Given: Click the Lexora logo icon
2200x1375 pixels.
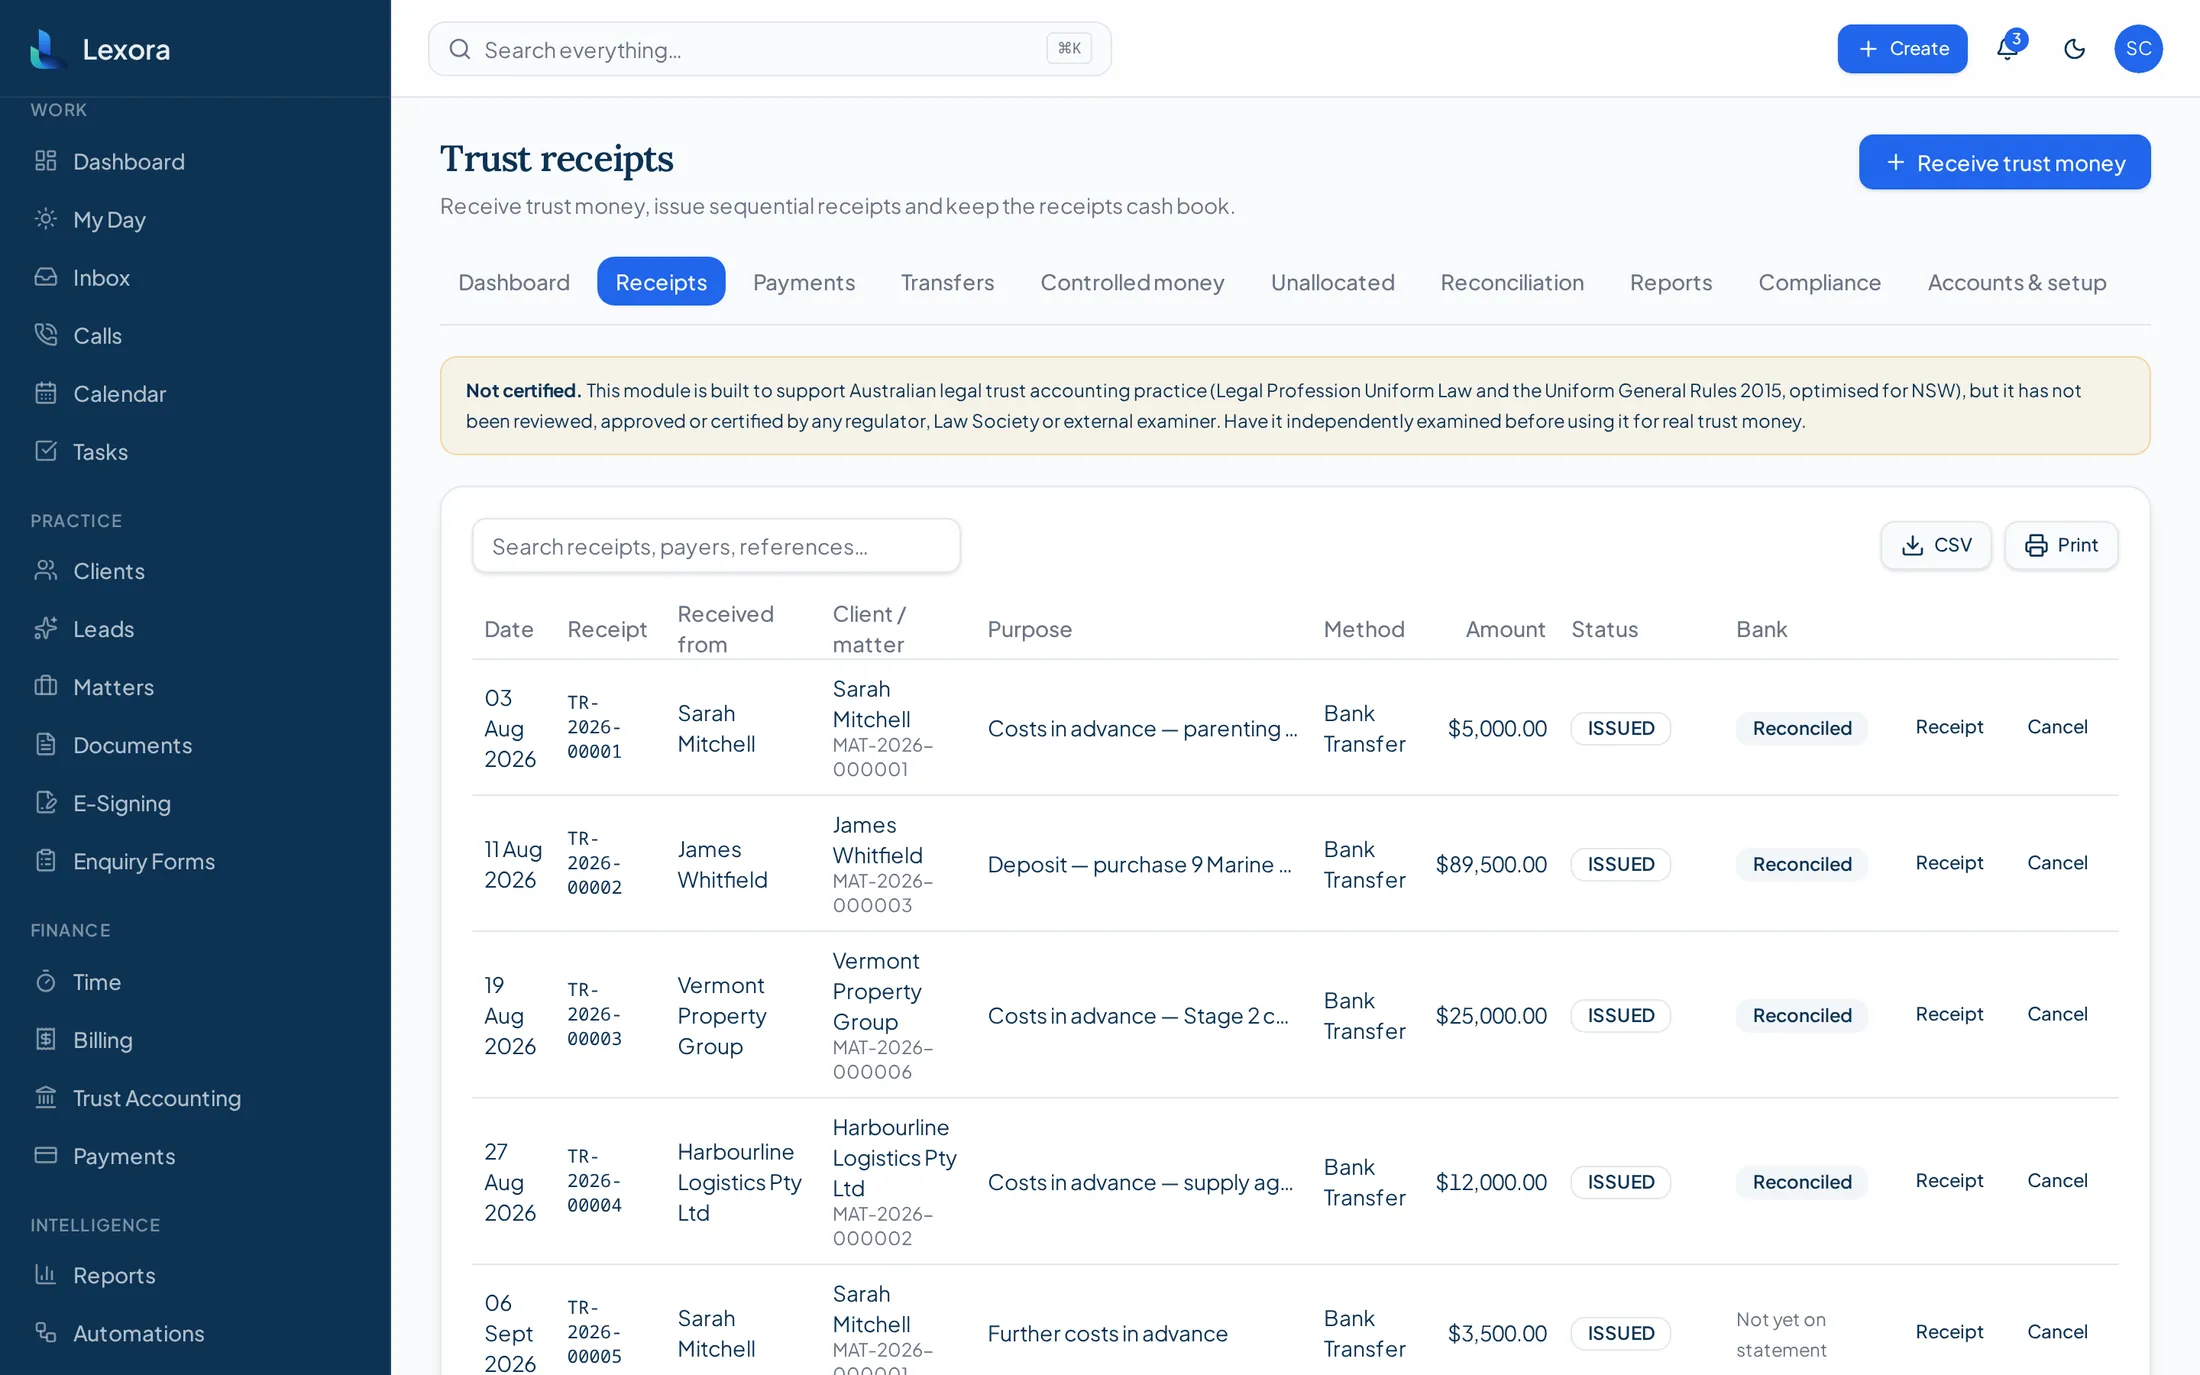Looking at the screenshot, I should [x=46, y=48].
